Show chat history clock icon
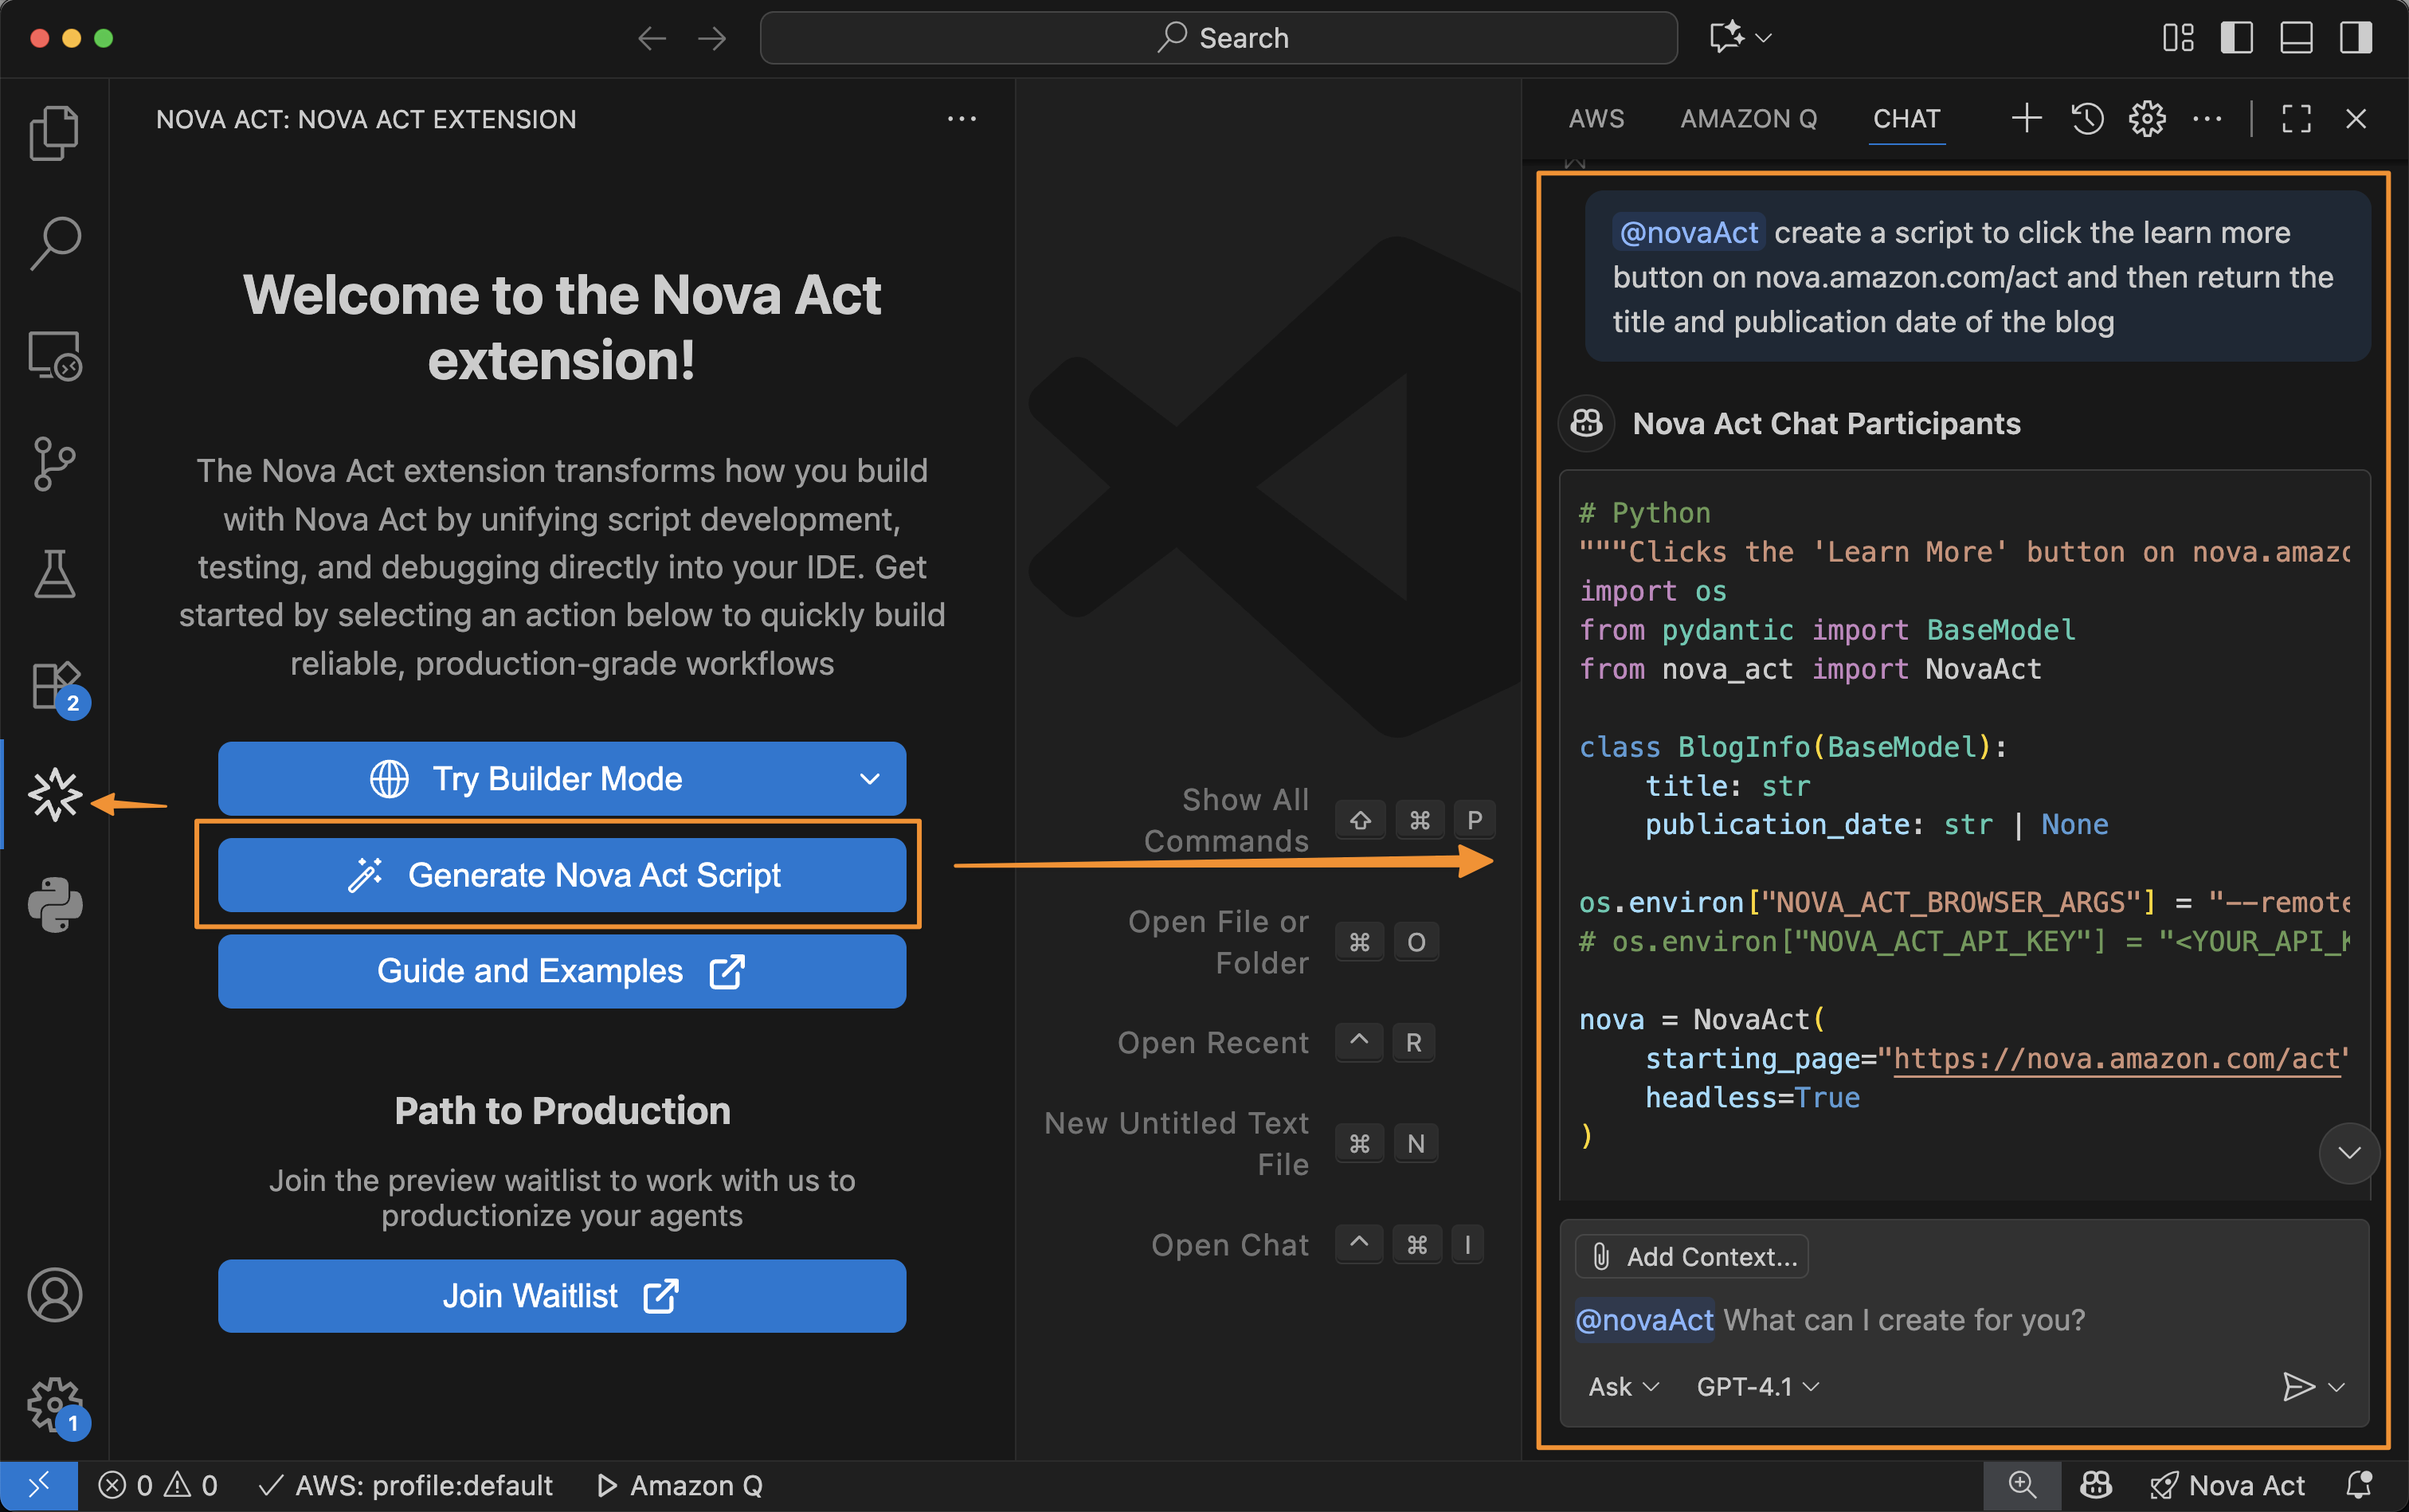 pos(2087,119)
